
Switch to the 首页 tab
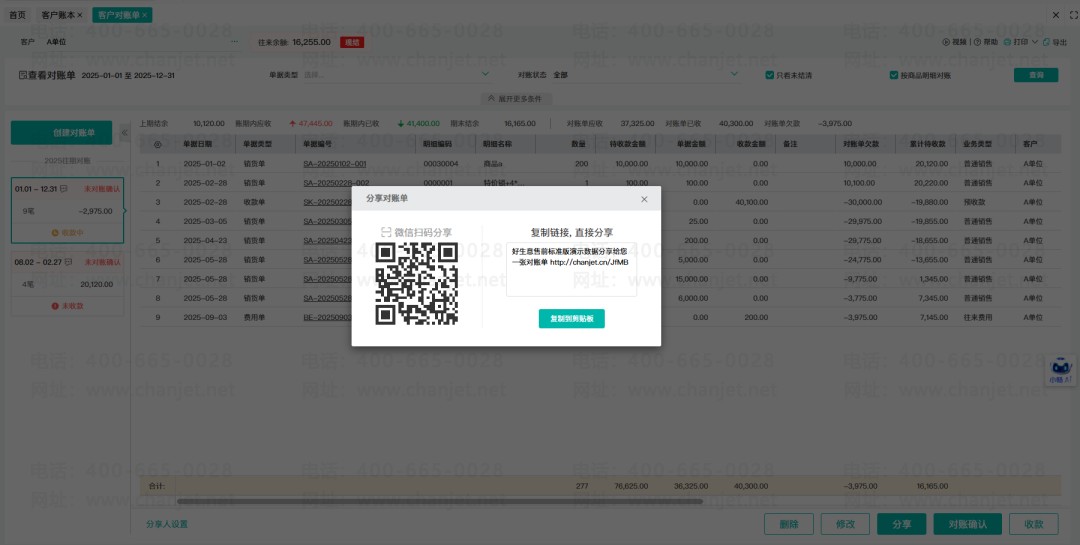pyautogui.click(x=17, y=14)
